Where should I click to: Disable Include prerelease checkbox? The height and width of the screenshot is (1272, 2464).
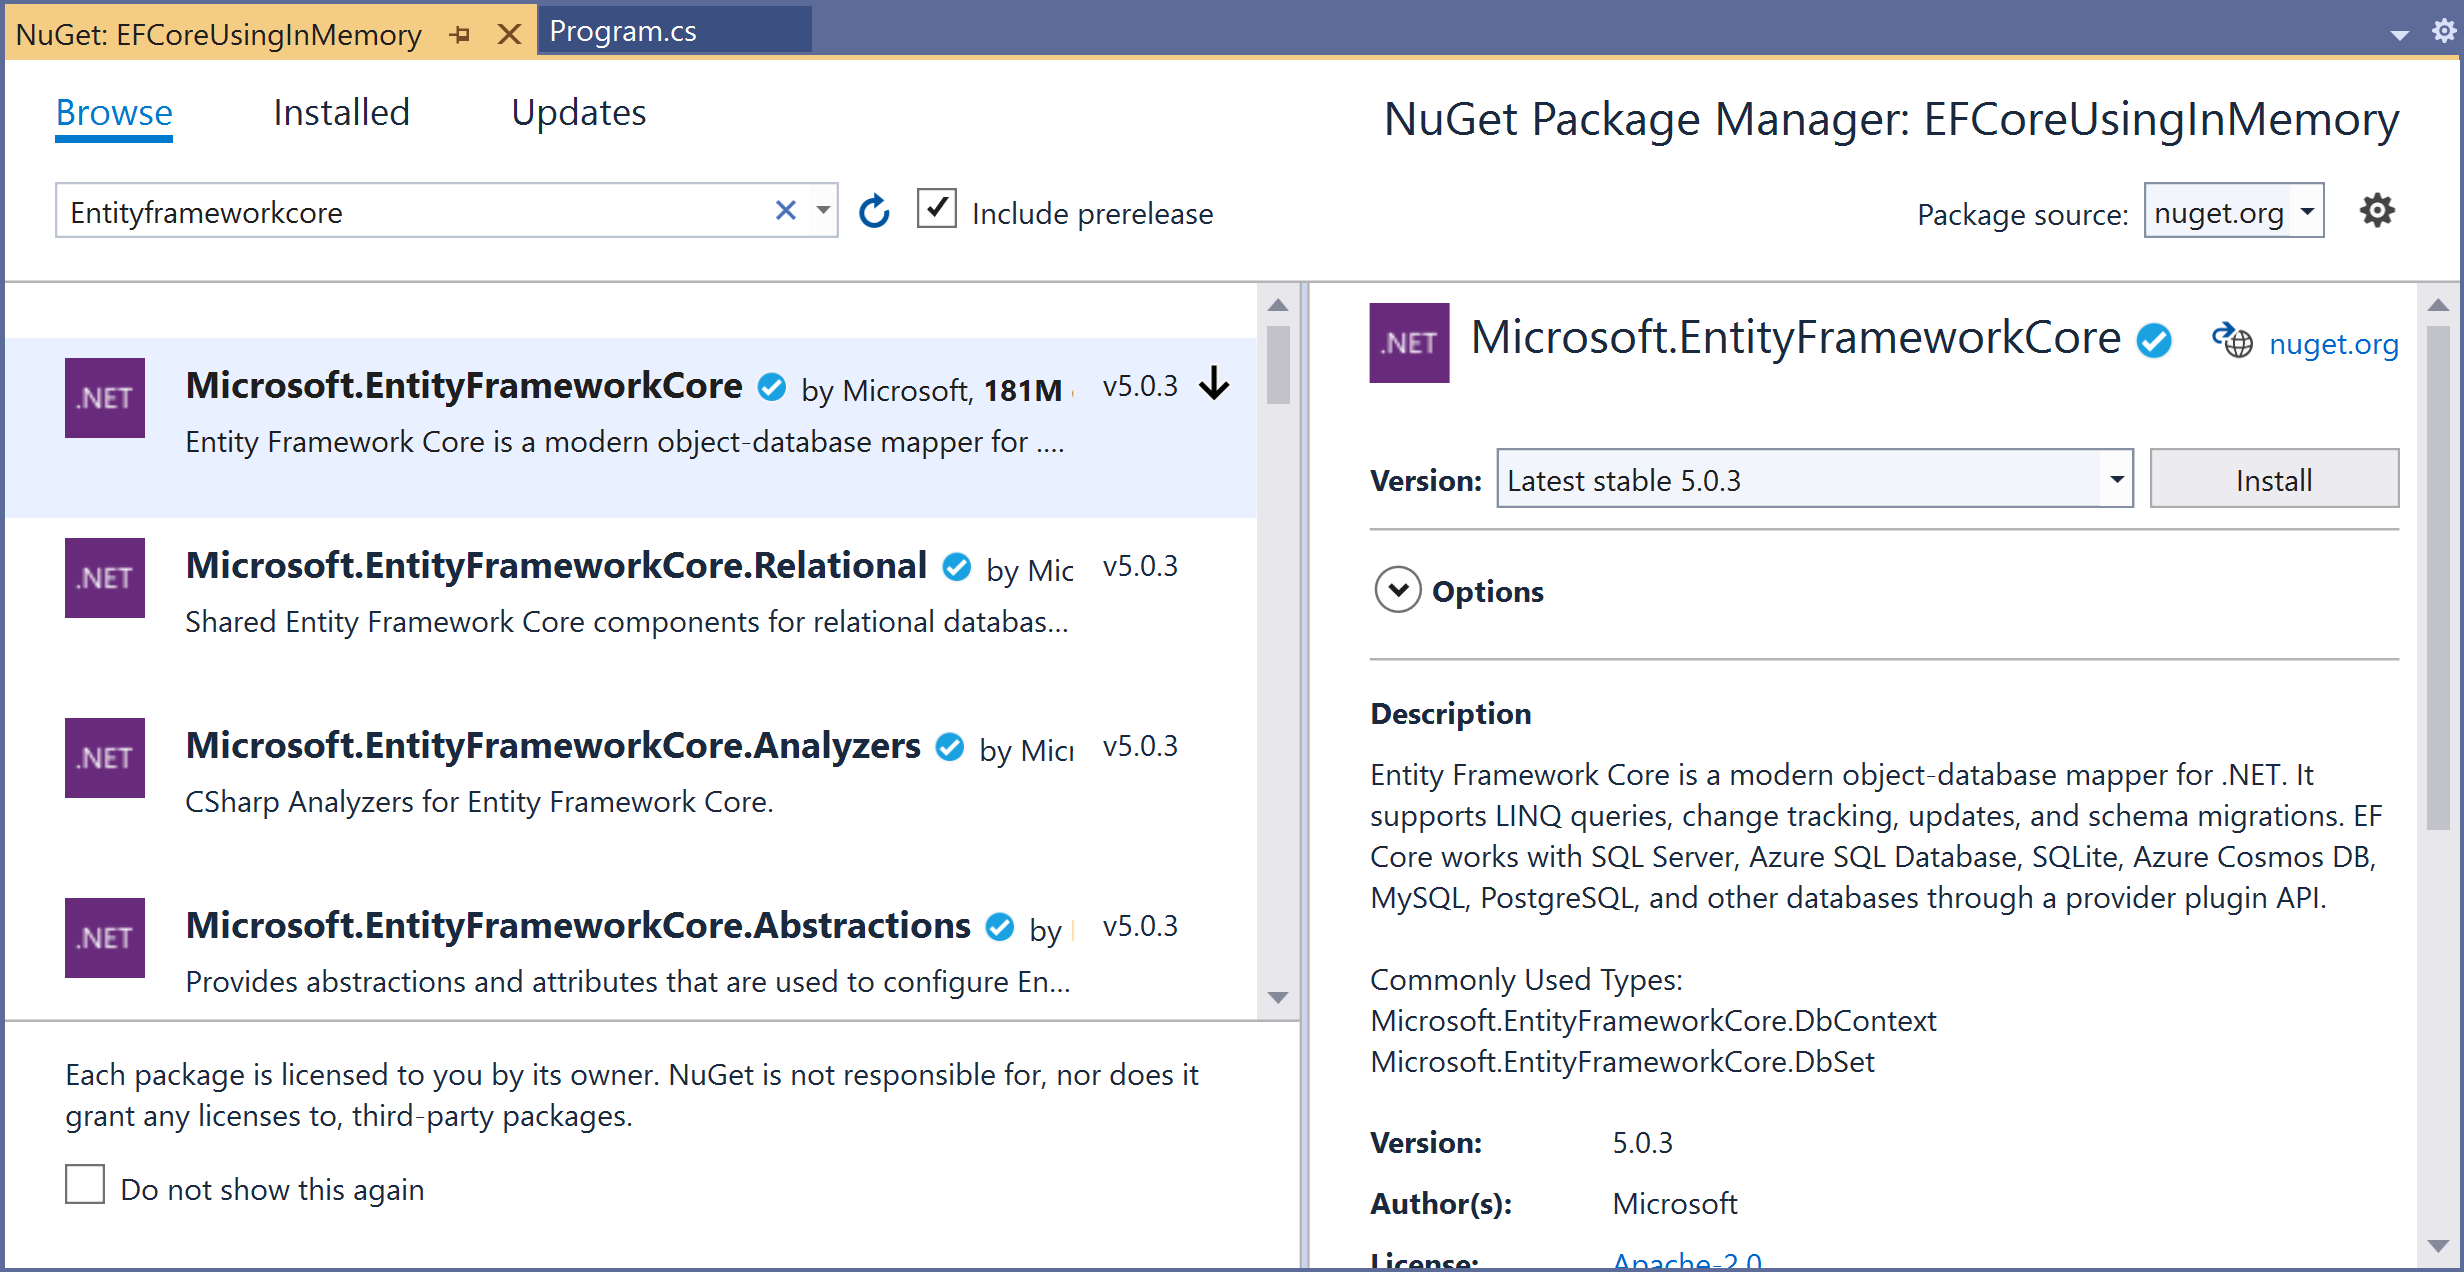point(937,209)
